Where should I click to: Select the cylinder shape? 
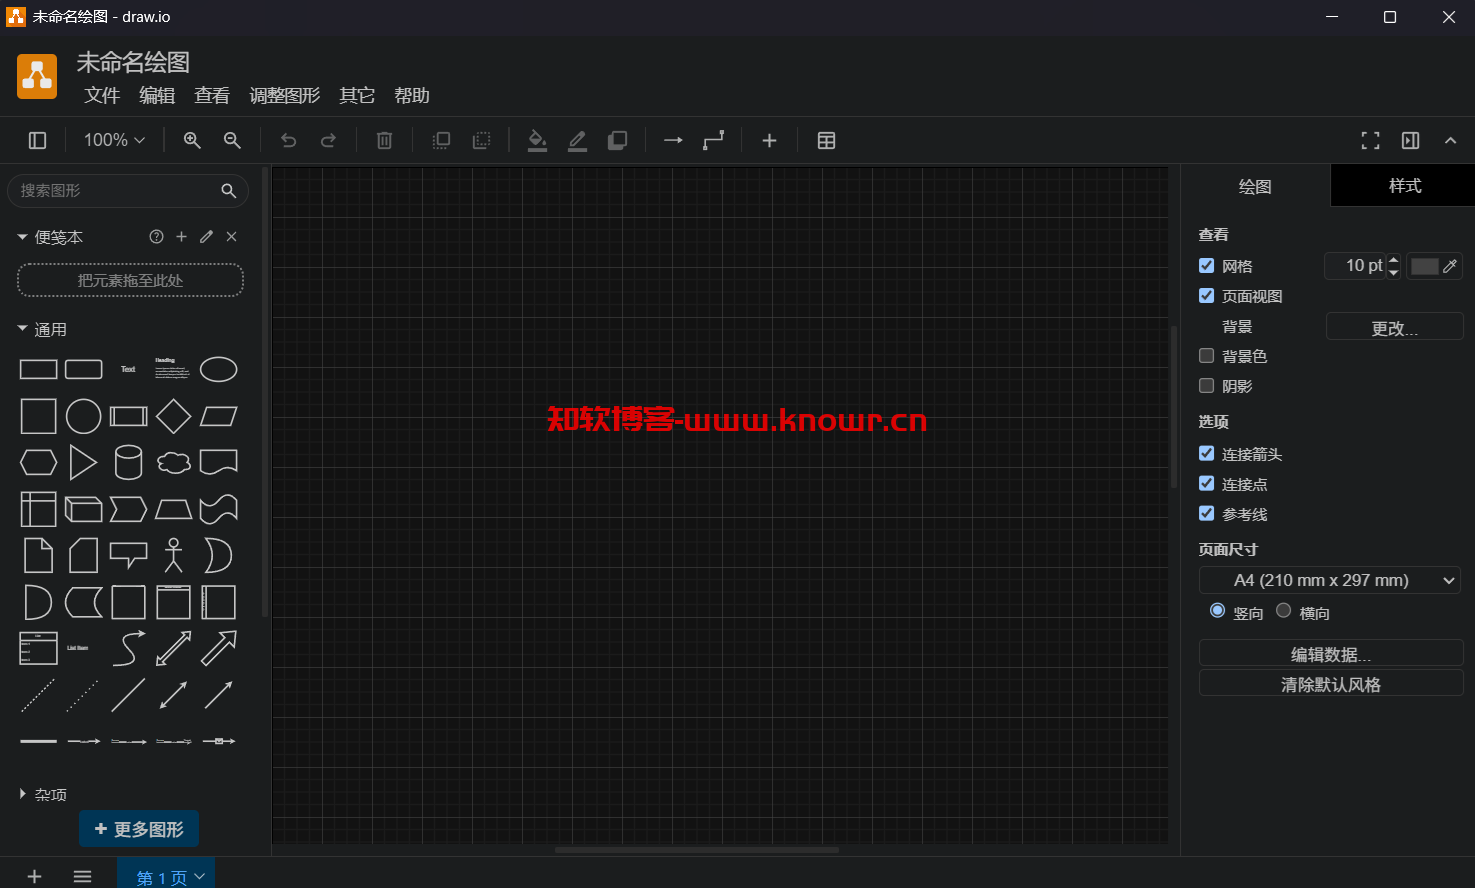coord(128,462)
